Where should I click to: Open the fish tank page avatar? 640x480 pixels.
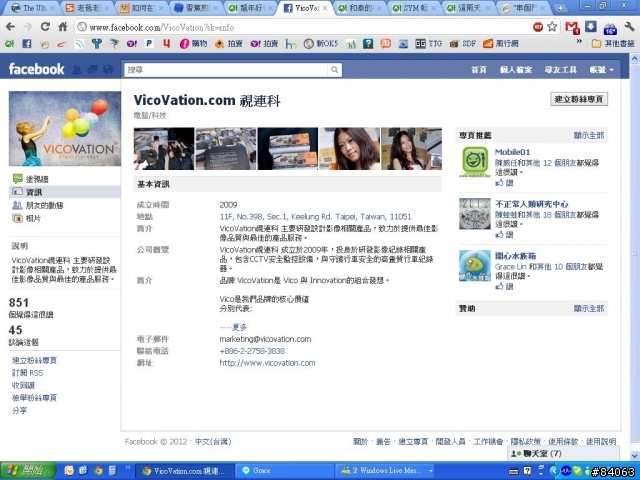point(475,266)
